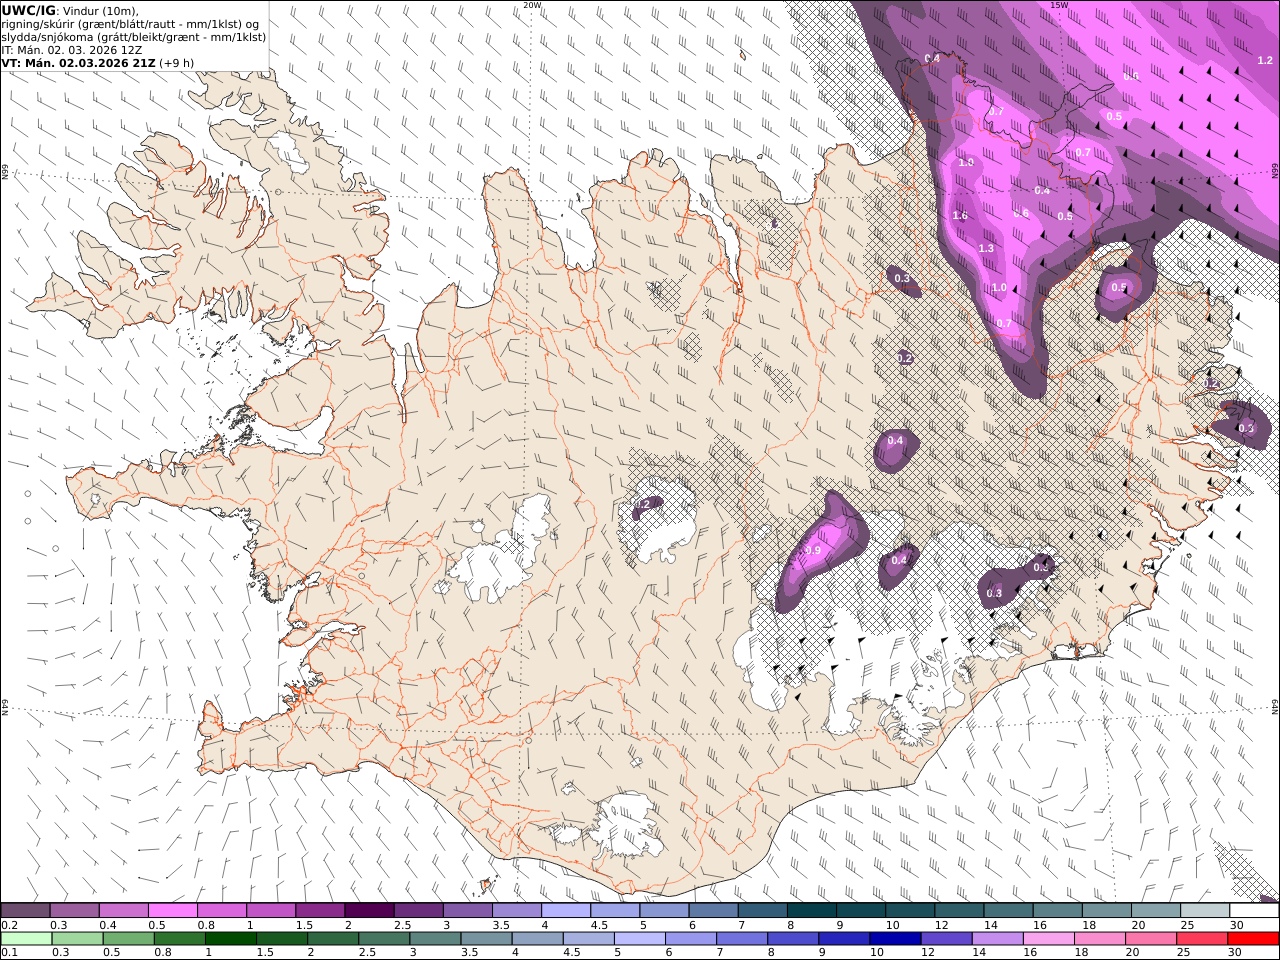Click the 1.6 snowfall value on the map

[x=960, y=216]
